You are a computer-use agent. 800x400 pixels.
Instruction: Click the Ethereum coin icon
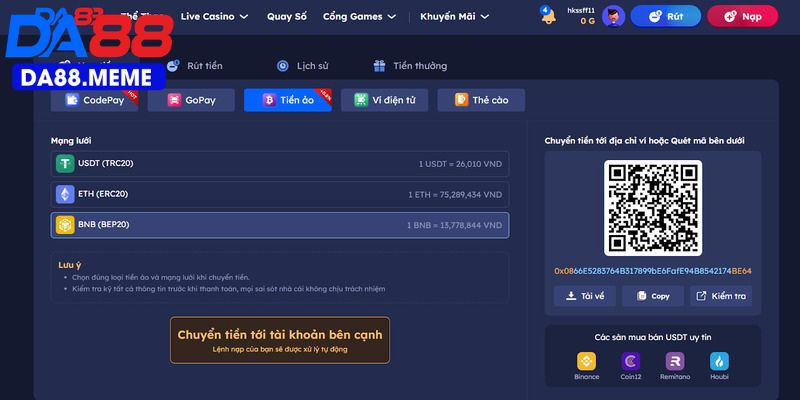tap(65, 194)
